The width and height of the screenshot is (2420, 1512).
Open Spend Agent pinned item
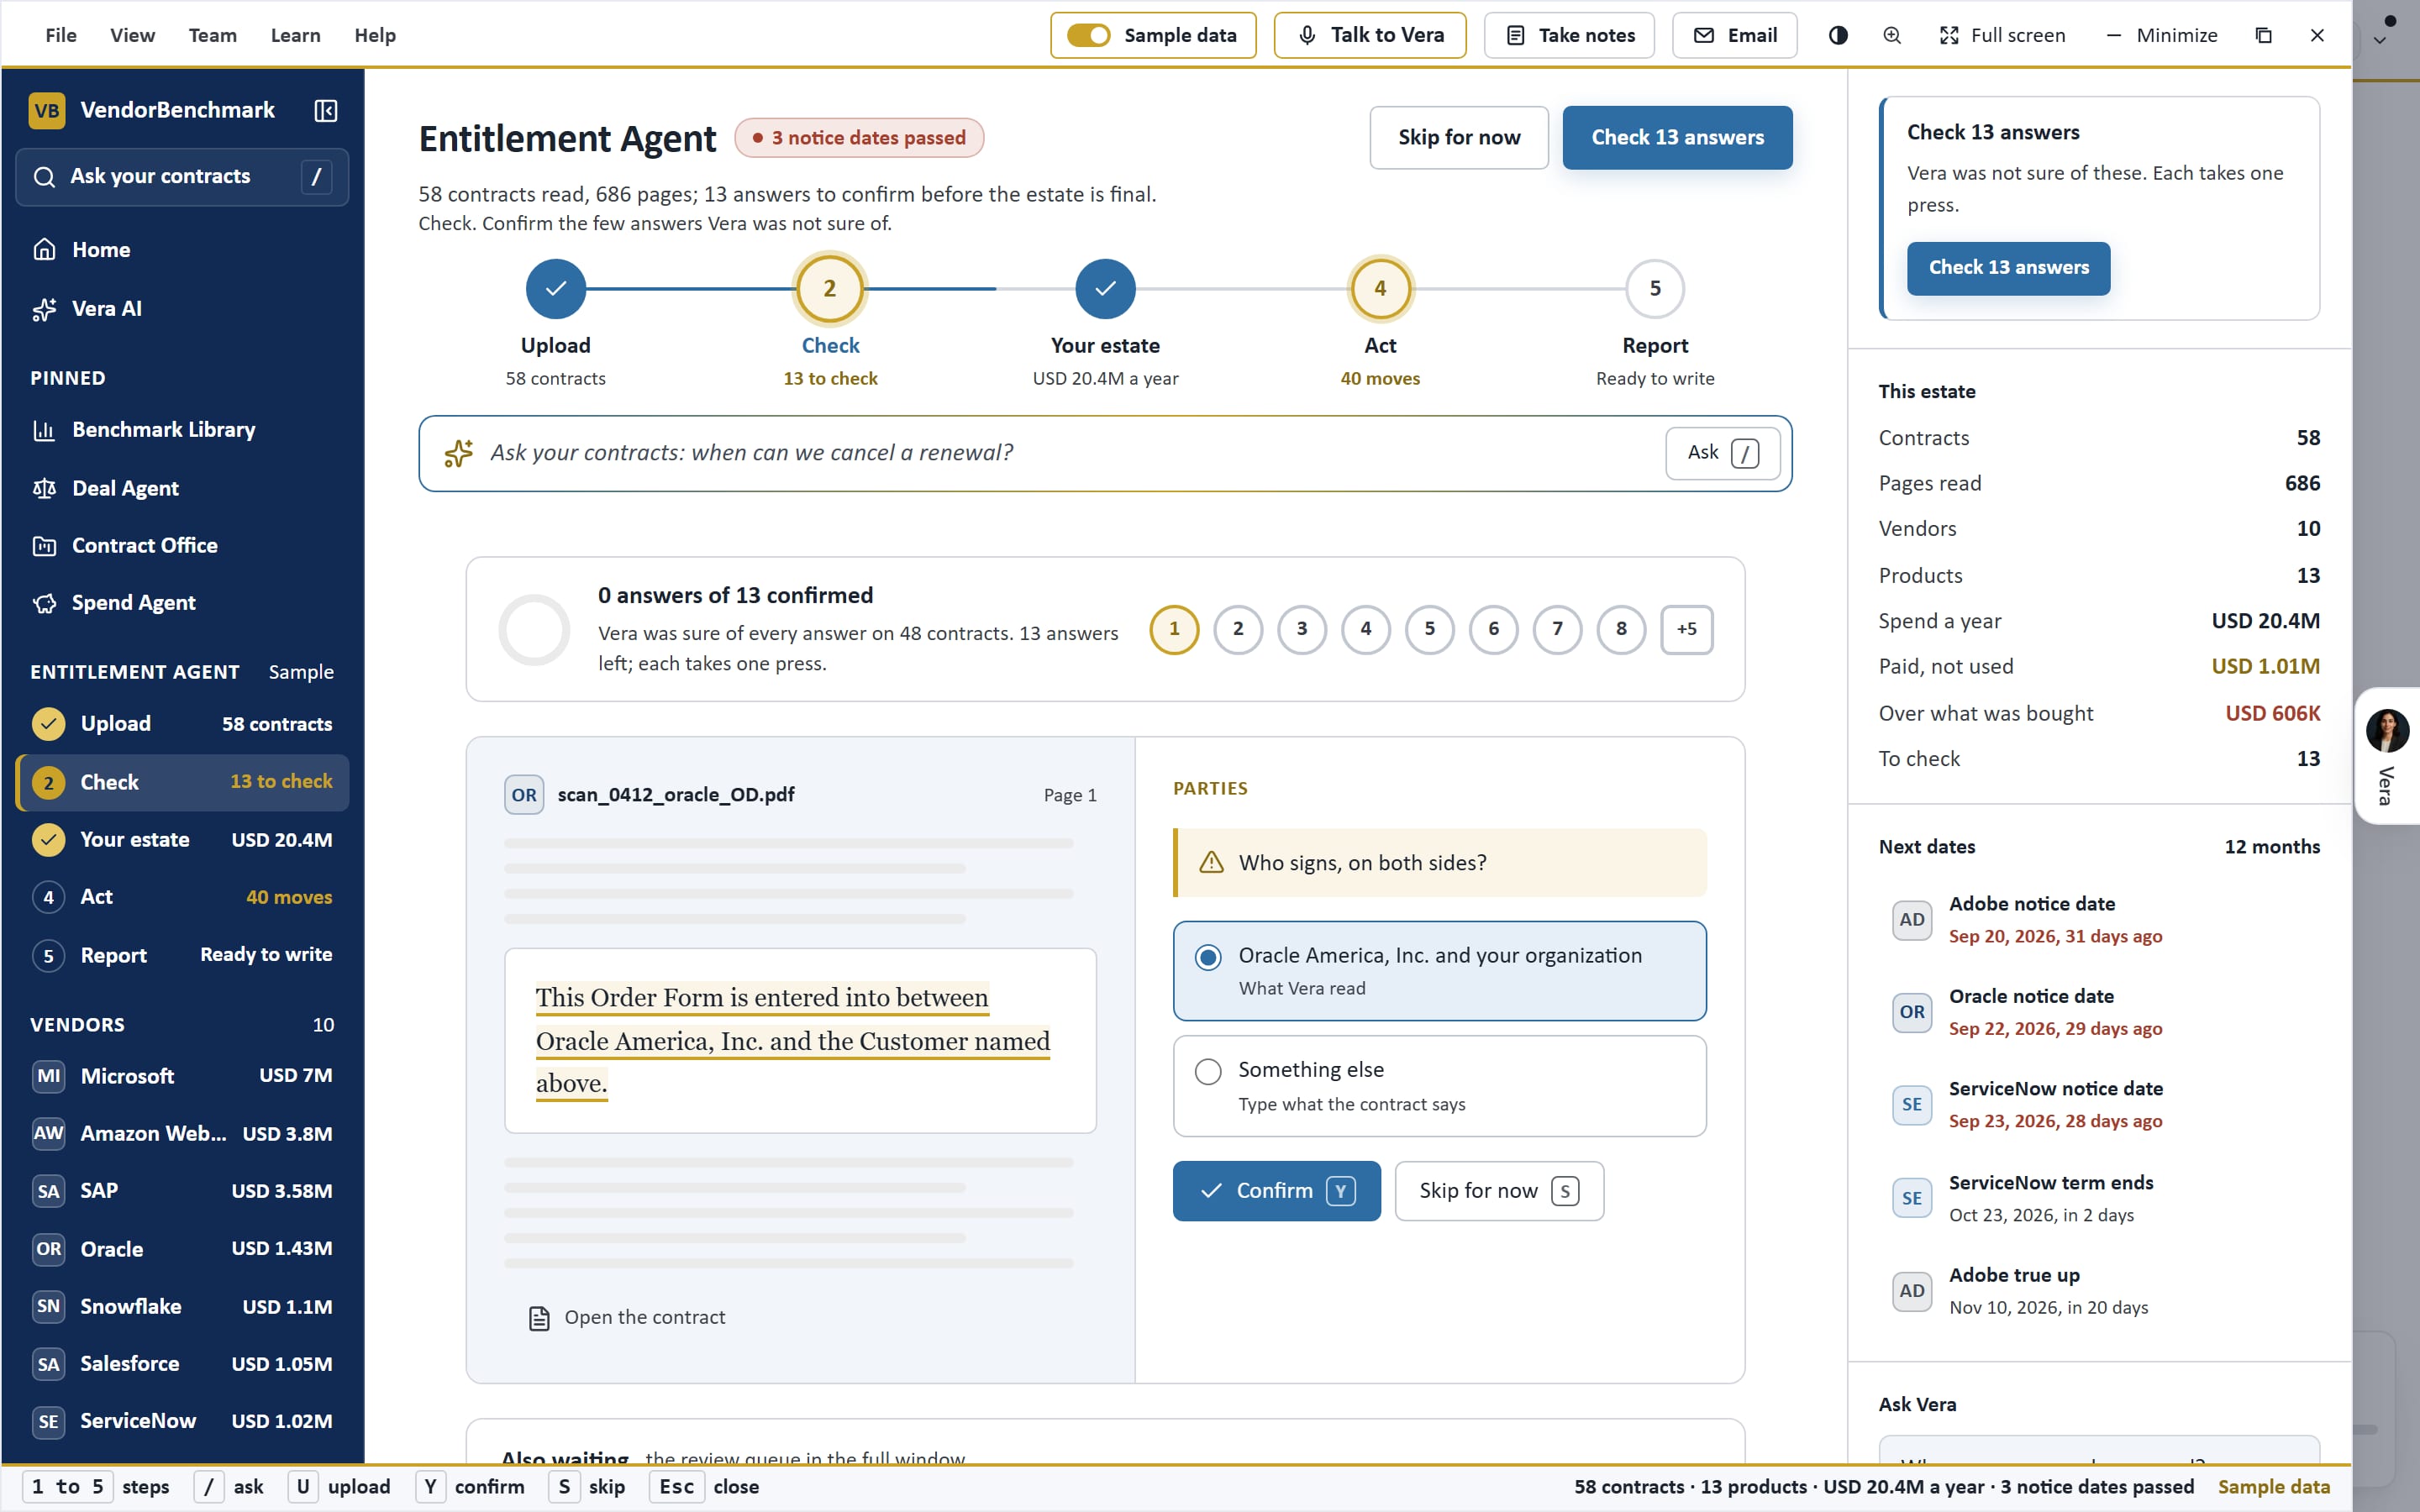182,603
